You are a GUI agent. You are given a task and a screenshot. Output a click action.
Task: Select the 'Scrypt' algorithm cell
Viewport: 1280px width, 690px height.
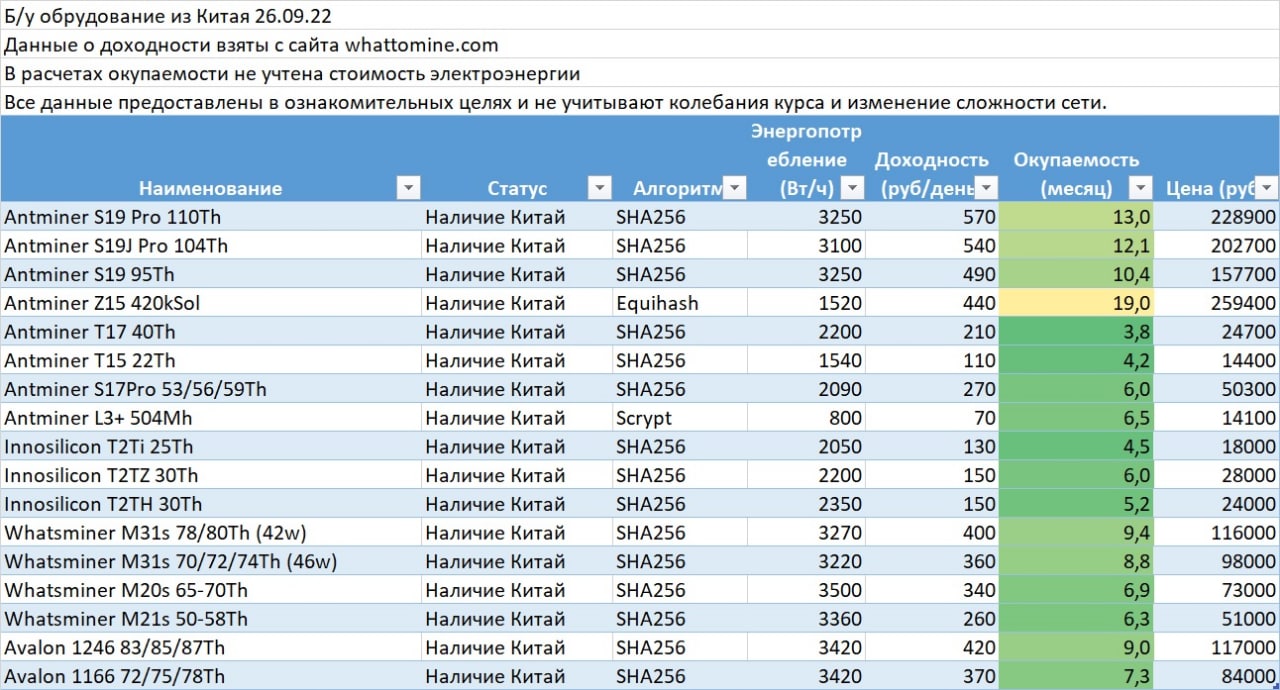pos(680,418)
